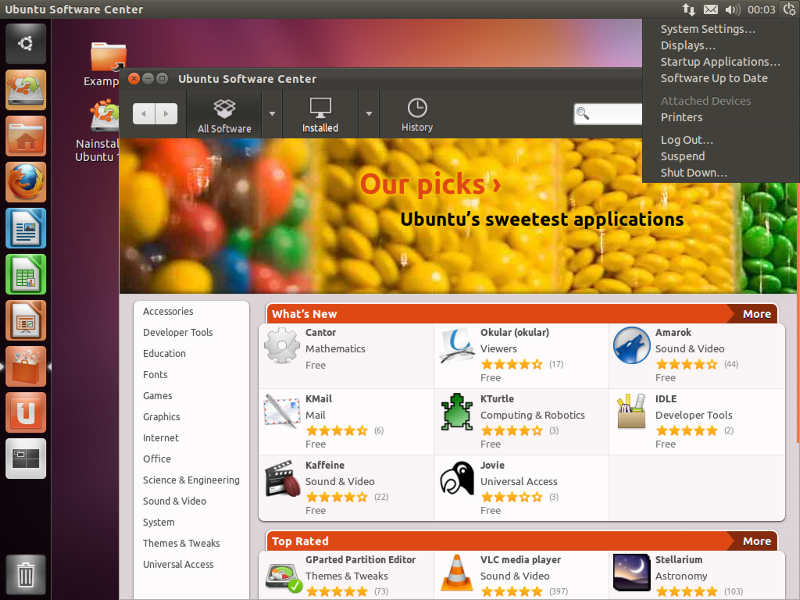Browse the Games category
800x600 pixels.
158,395
